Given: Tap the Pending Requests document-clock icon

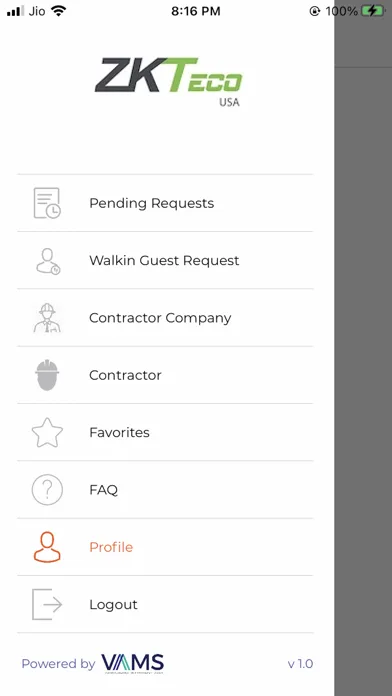Looking at the screenshot, I should 47,203.
